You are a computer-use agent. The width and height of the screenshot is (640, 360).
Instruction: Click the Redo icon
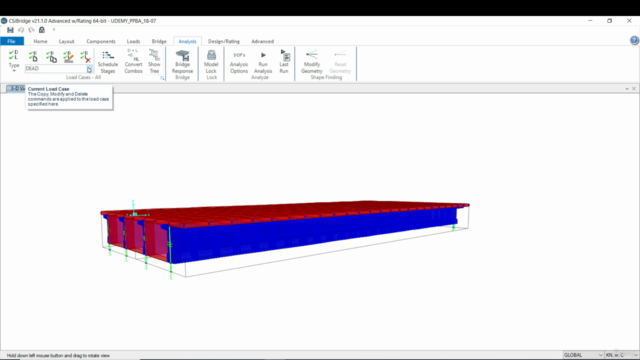[31, 30]
